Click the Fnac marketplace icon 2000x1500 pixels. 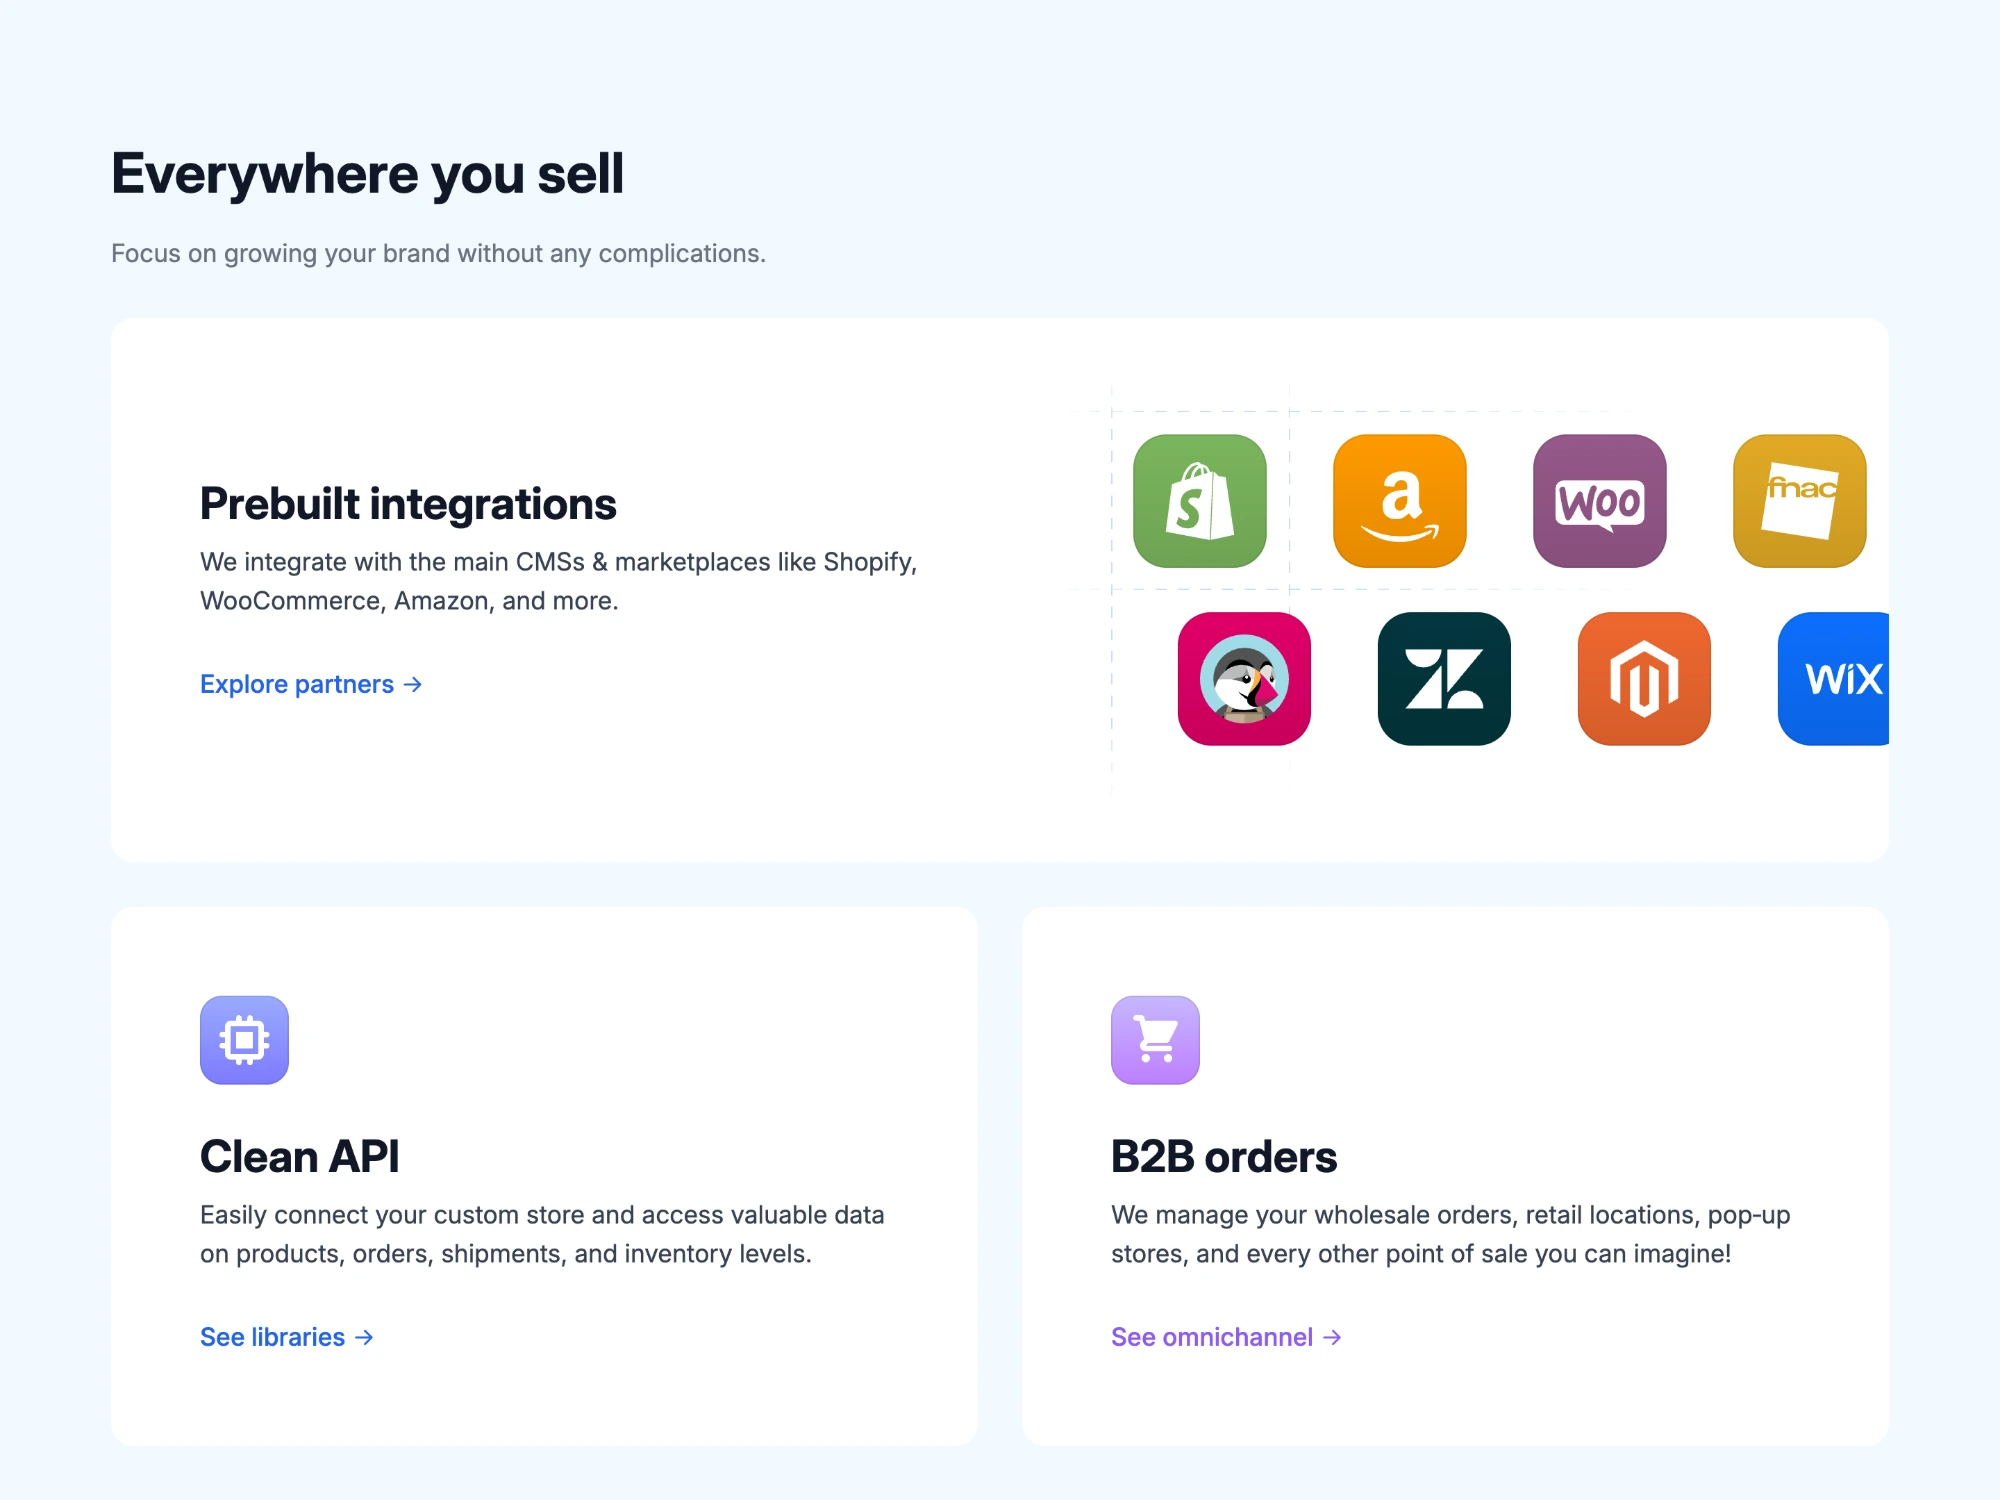point(1800,501)
